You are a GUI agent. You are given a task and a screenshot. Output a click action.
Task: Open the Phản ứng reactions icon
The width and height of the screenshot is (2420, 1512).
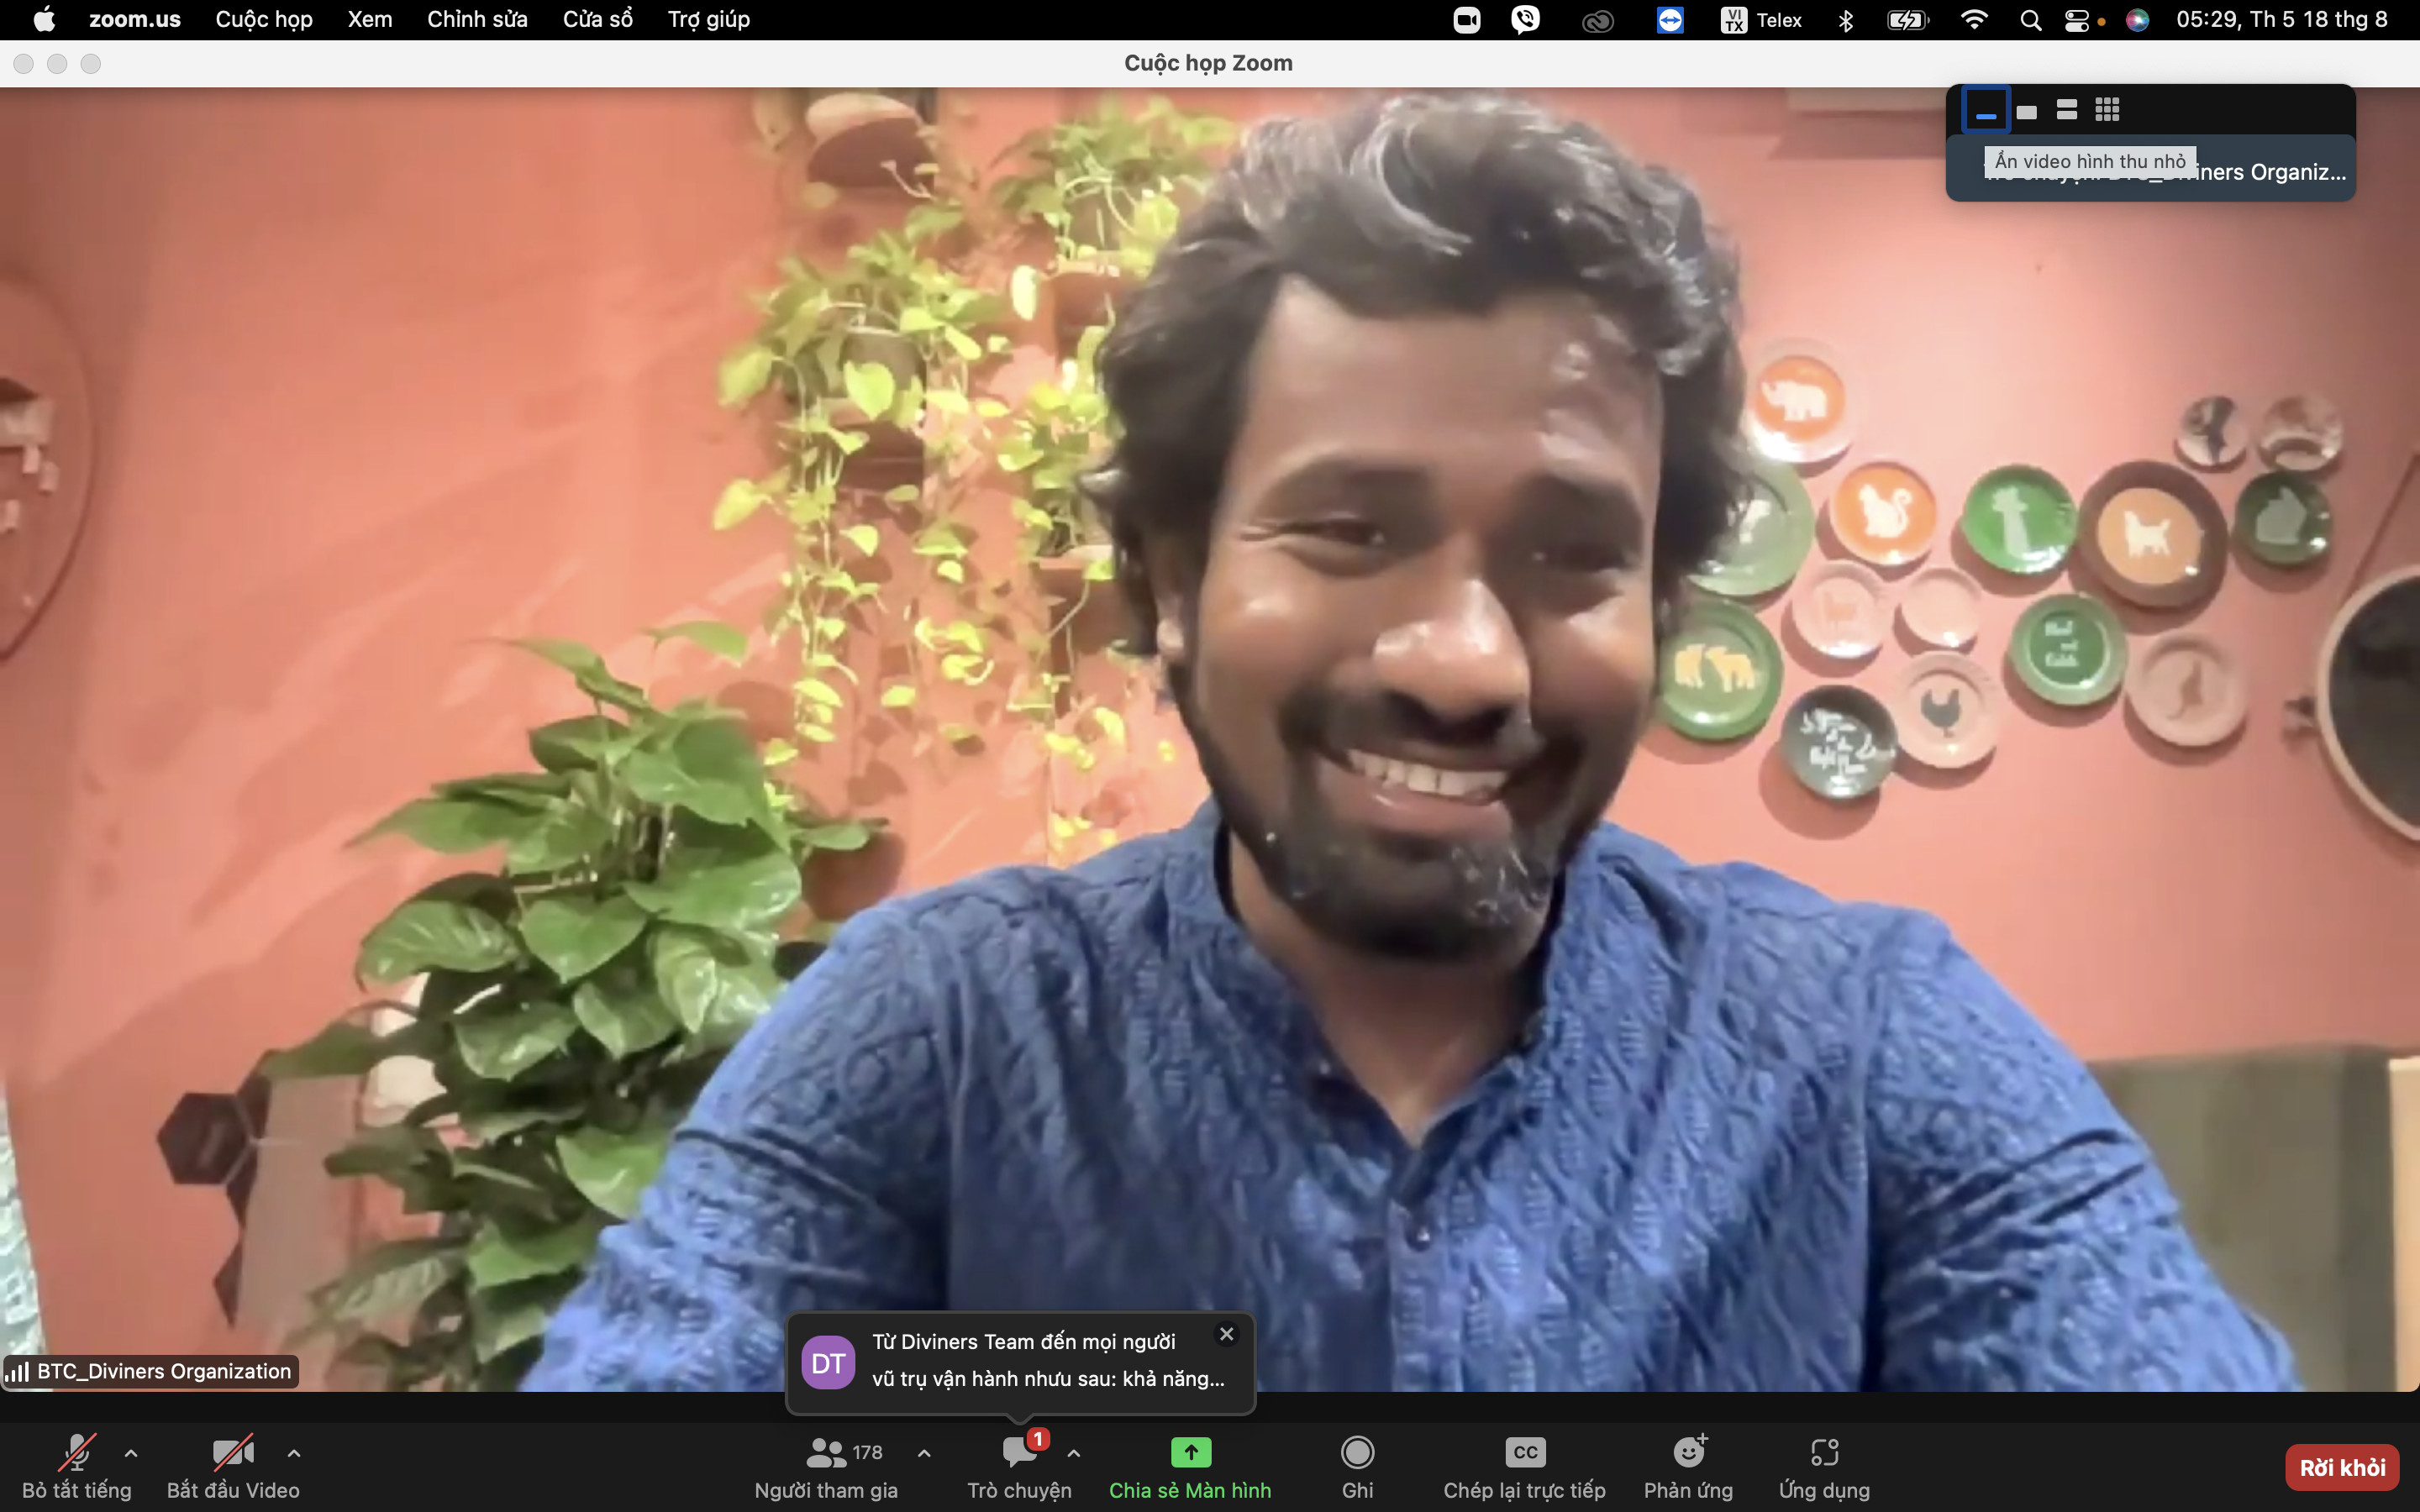click(1688, 1452)
